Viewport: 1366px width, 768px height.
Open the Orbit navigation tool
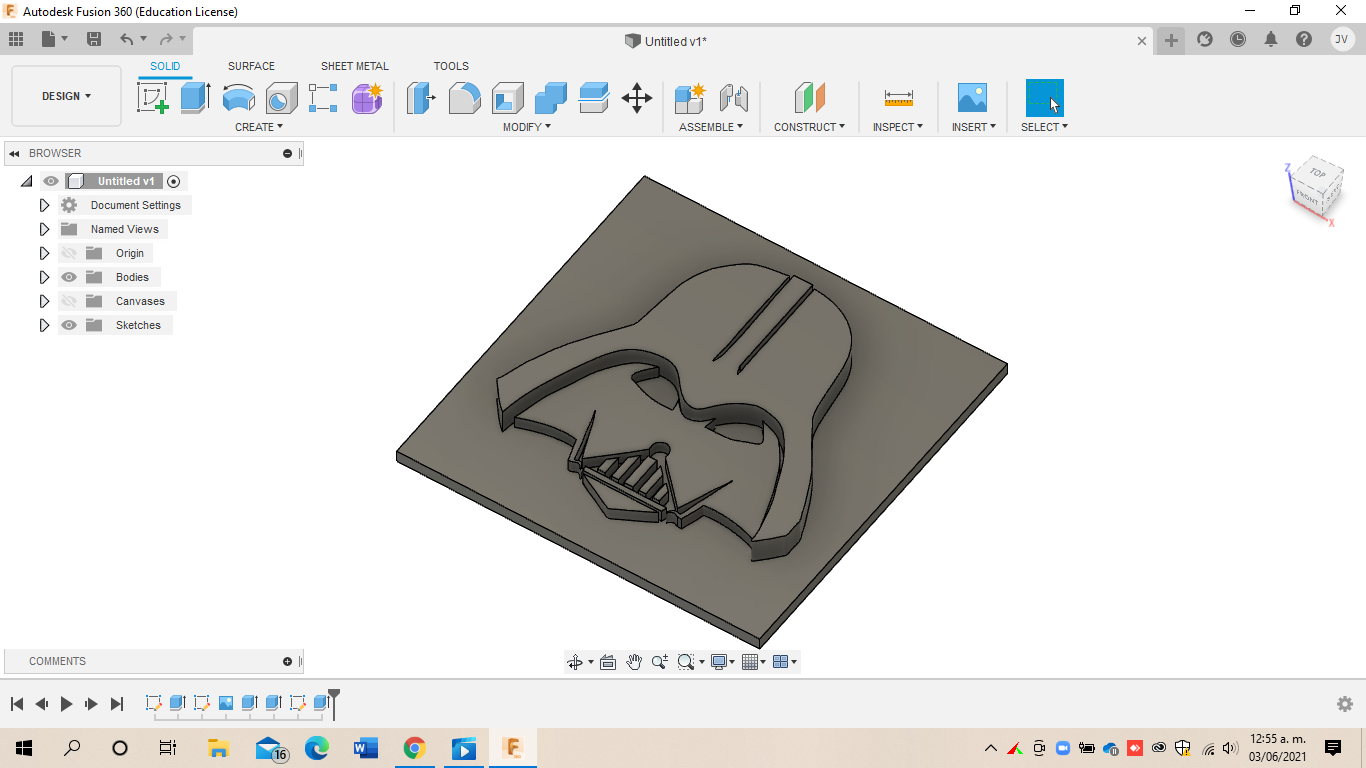pyautogui.click(x=575, y=662)
